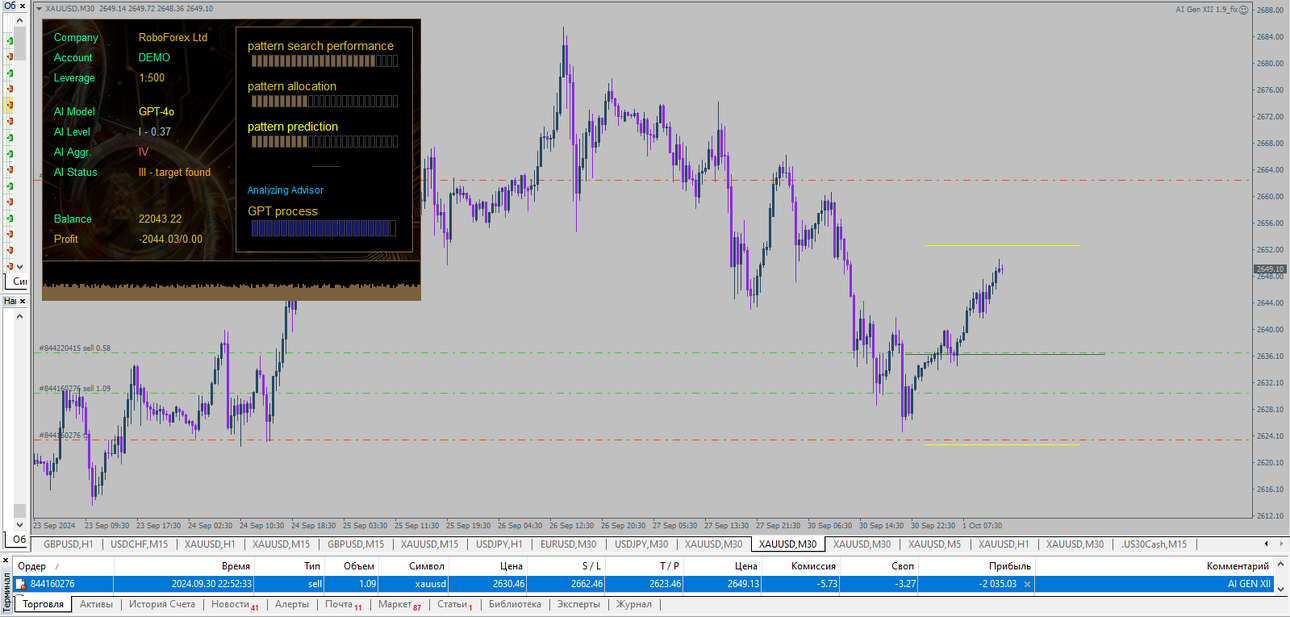Click the highlighted symbol icon in Market Watch
The height and width of the screenshot is (617, 1290).
tap(10, 104)
